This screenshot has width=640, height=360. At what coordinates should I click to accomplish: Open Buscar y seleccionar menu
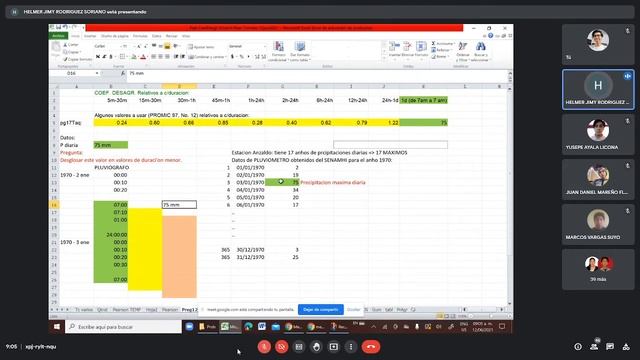480,51
